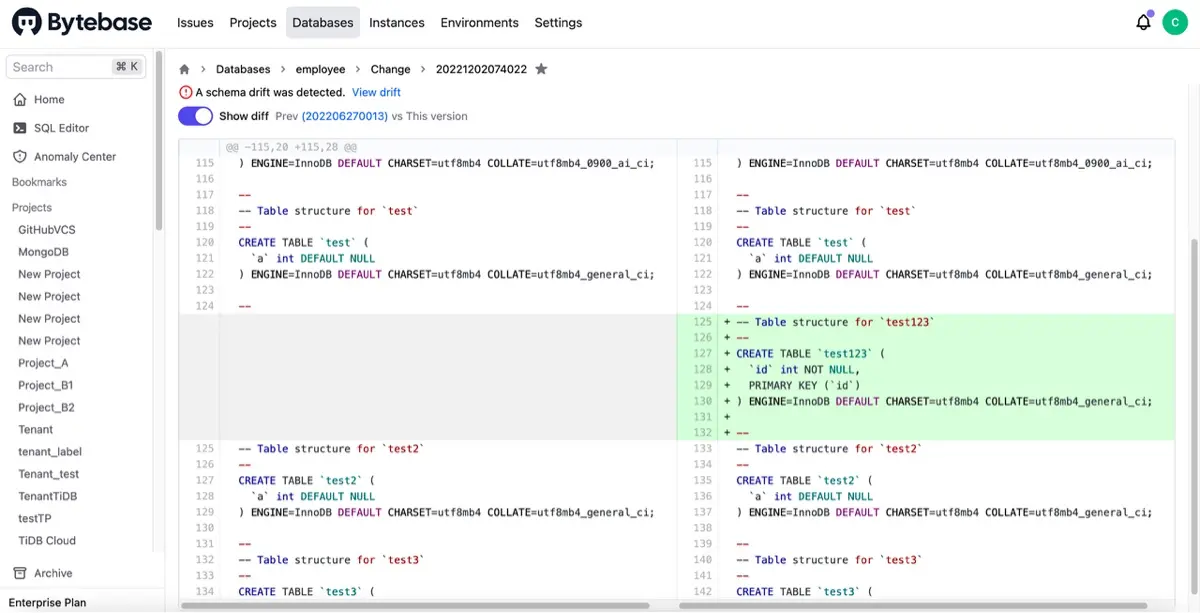Switch to the Issues tab
This screenshot has height=613, width=1200.
coord(195,22)
